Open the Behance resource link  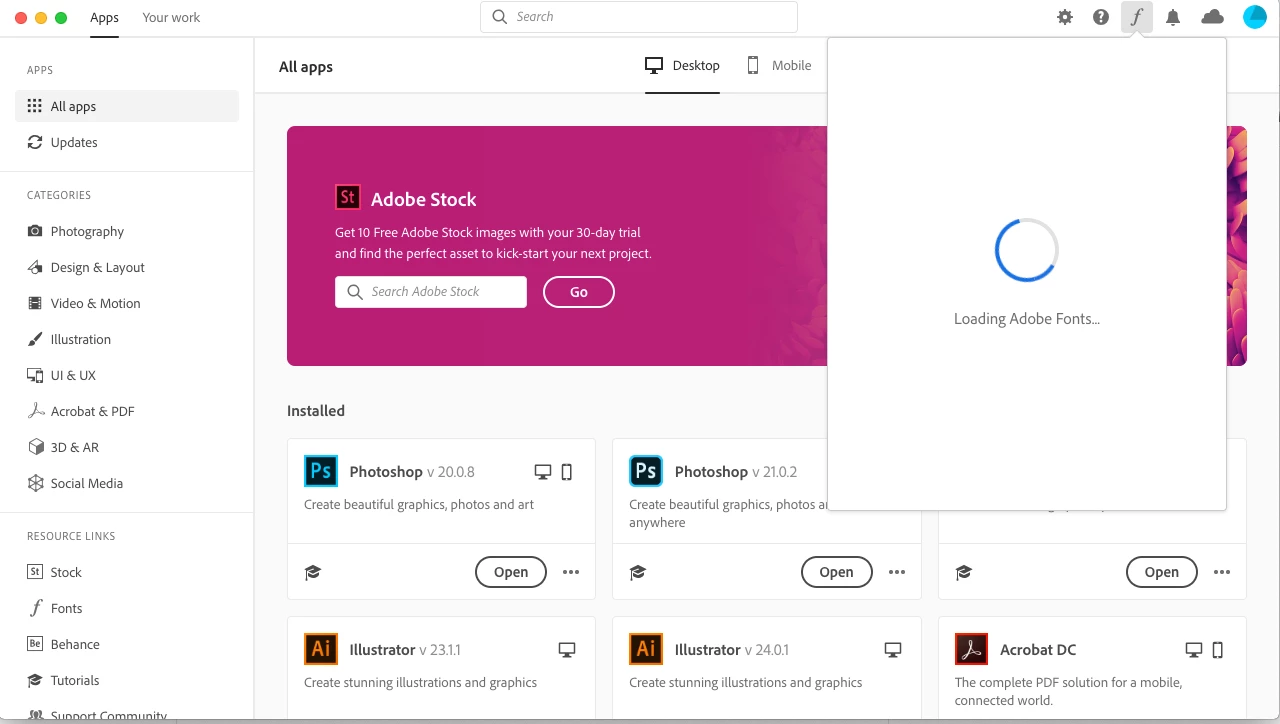(127, 644)
